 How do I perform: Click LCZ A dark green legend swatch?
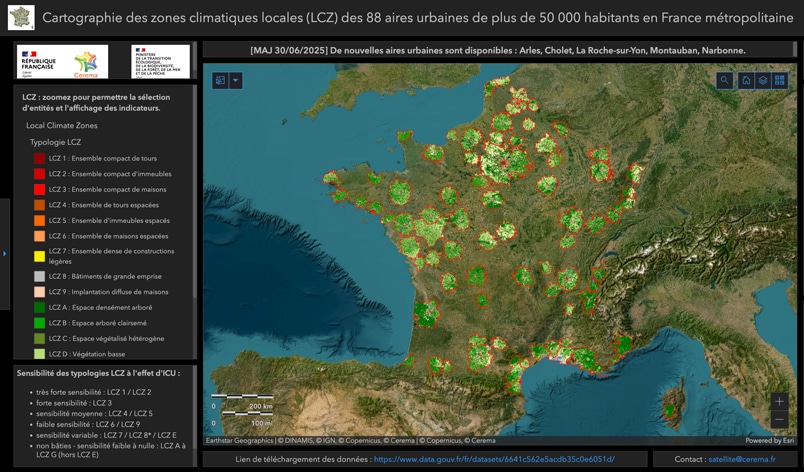point(39,307)
